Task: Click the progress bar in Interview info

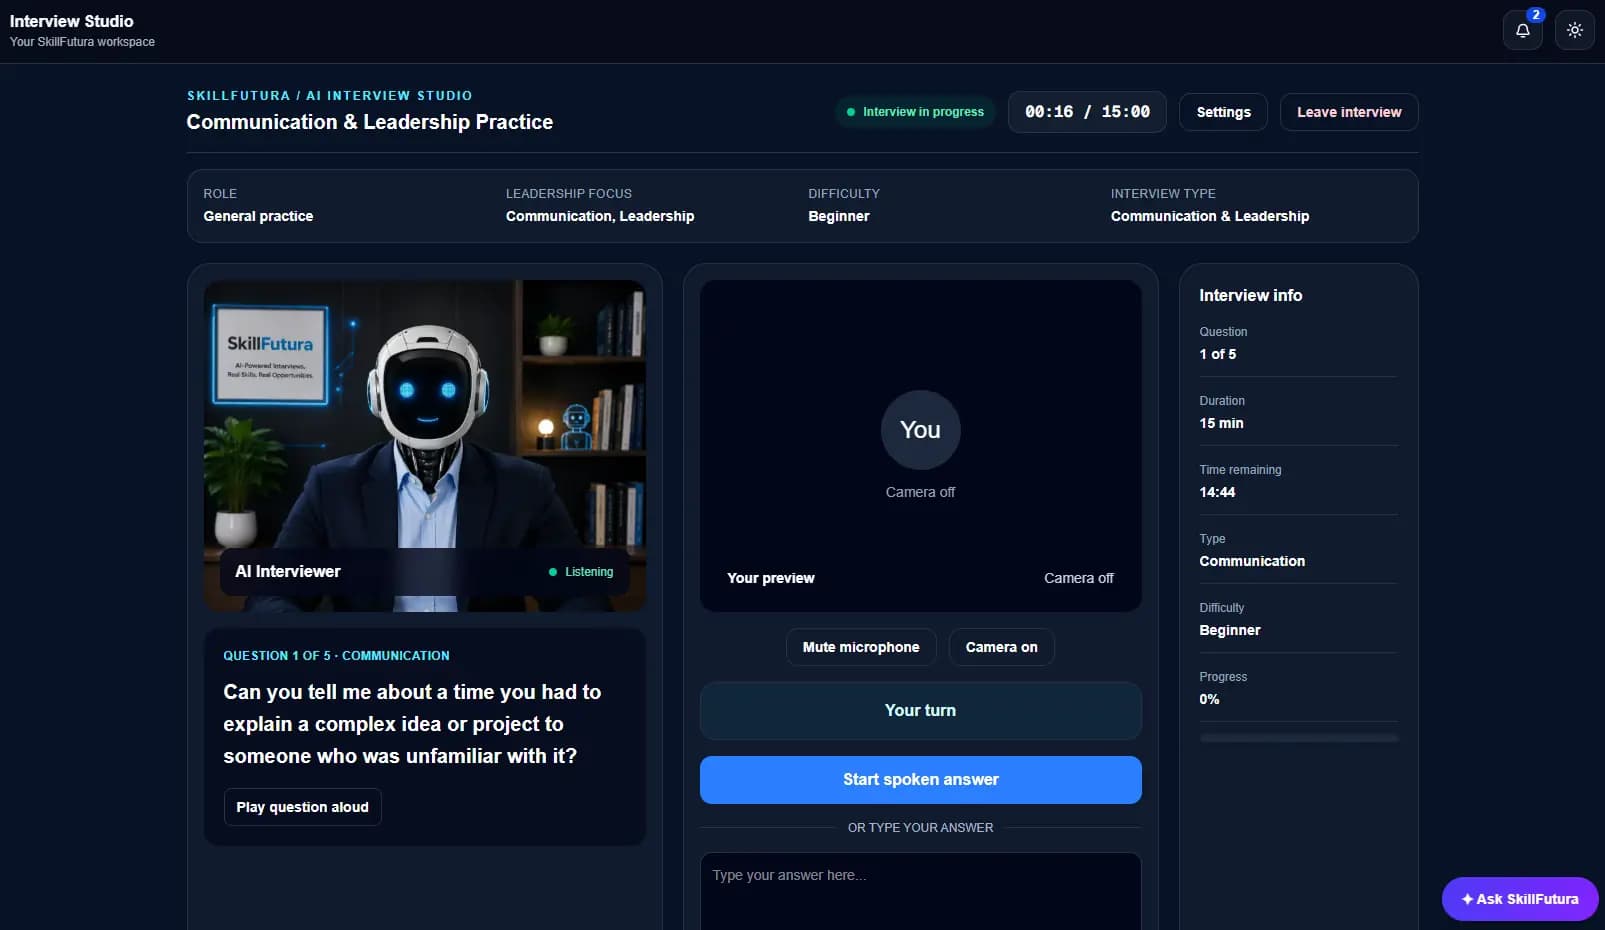Action: point(1298,738)
